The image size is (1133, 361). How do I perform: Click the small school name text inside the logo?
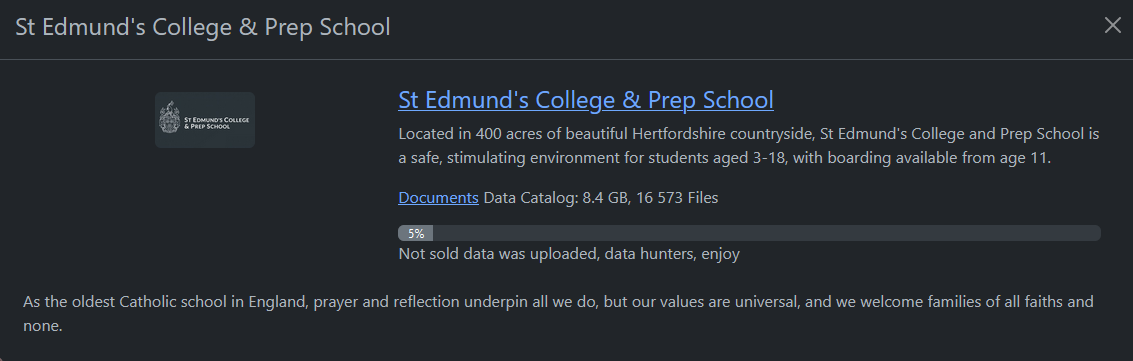click(x=216, y=123)
